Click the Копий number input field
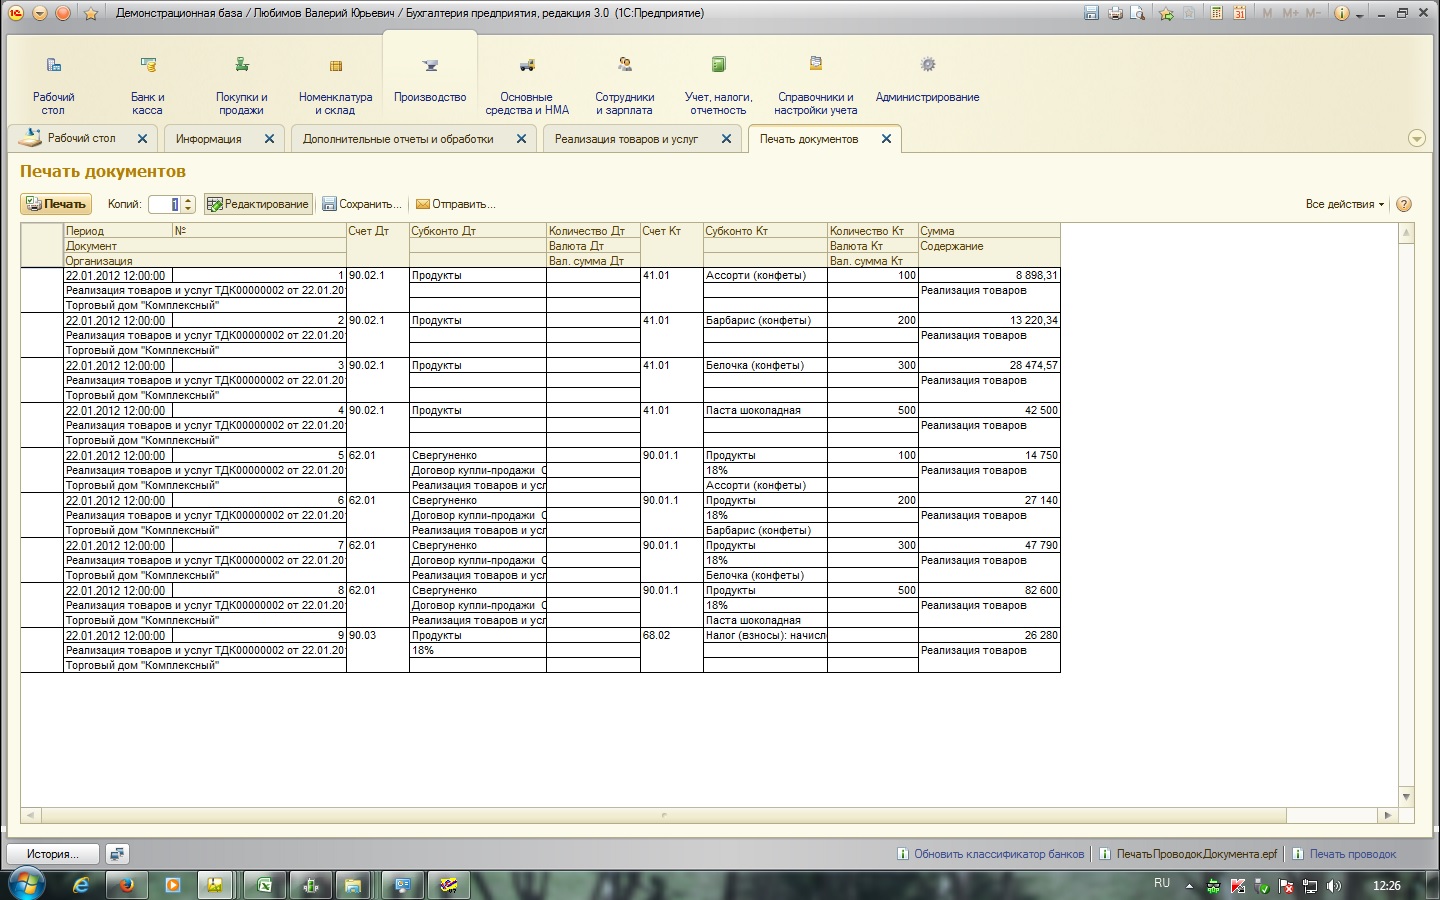Viewport: 1440px width, 900px height. (164, 204)
